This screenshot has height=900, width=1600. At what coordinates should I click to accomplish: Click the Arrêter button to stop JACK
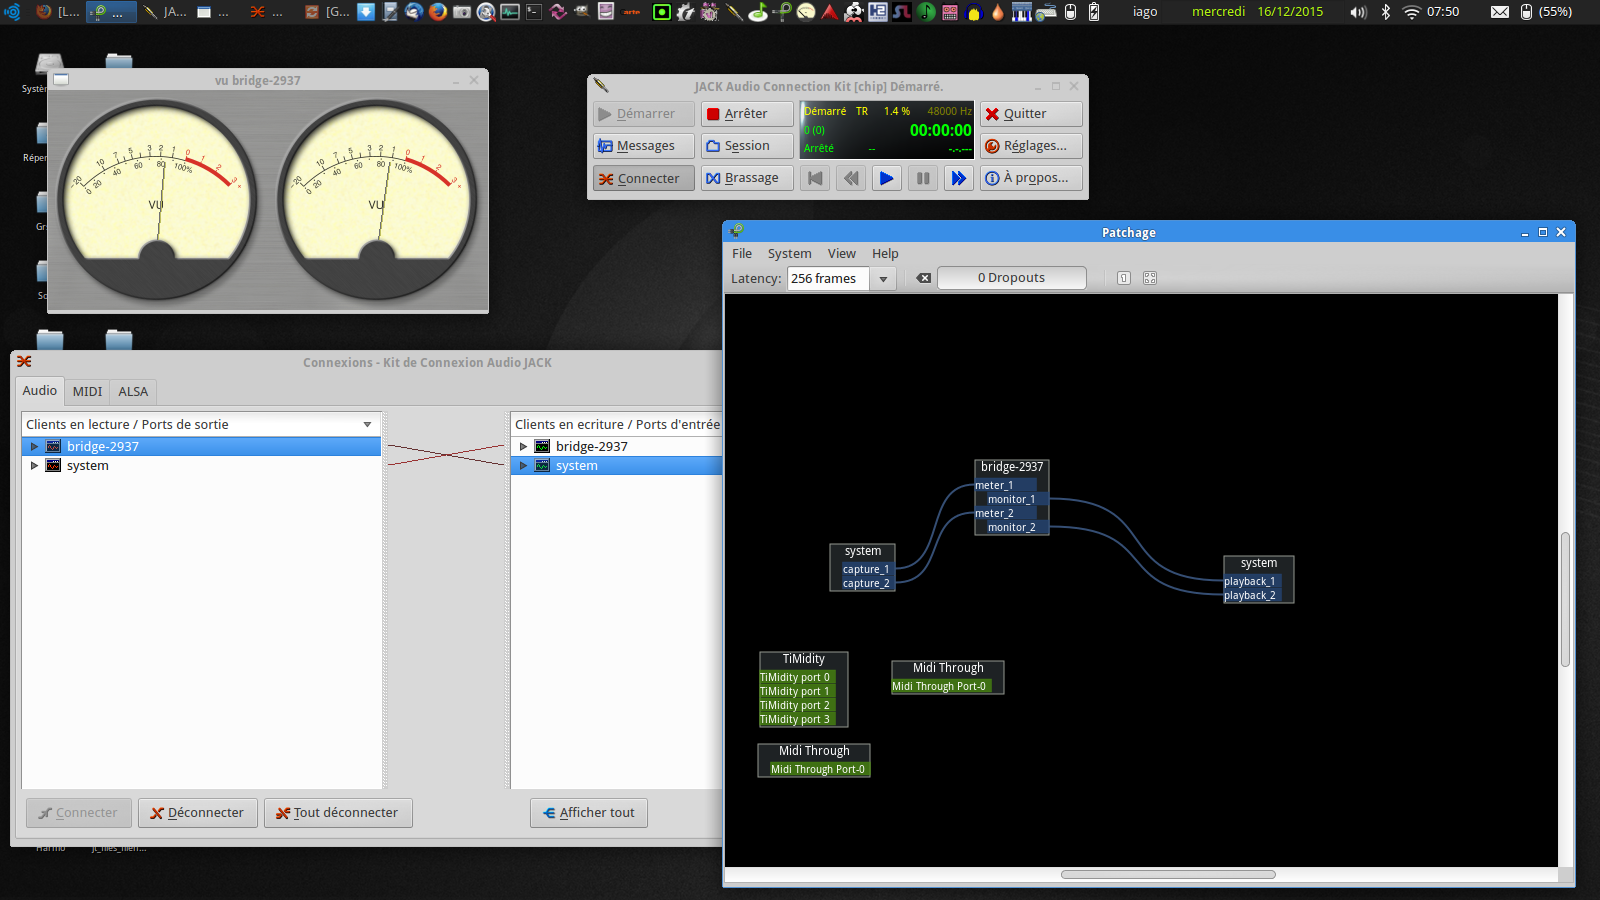coord(746,114)
